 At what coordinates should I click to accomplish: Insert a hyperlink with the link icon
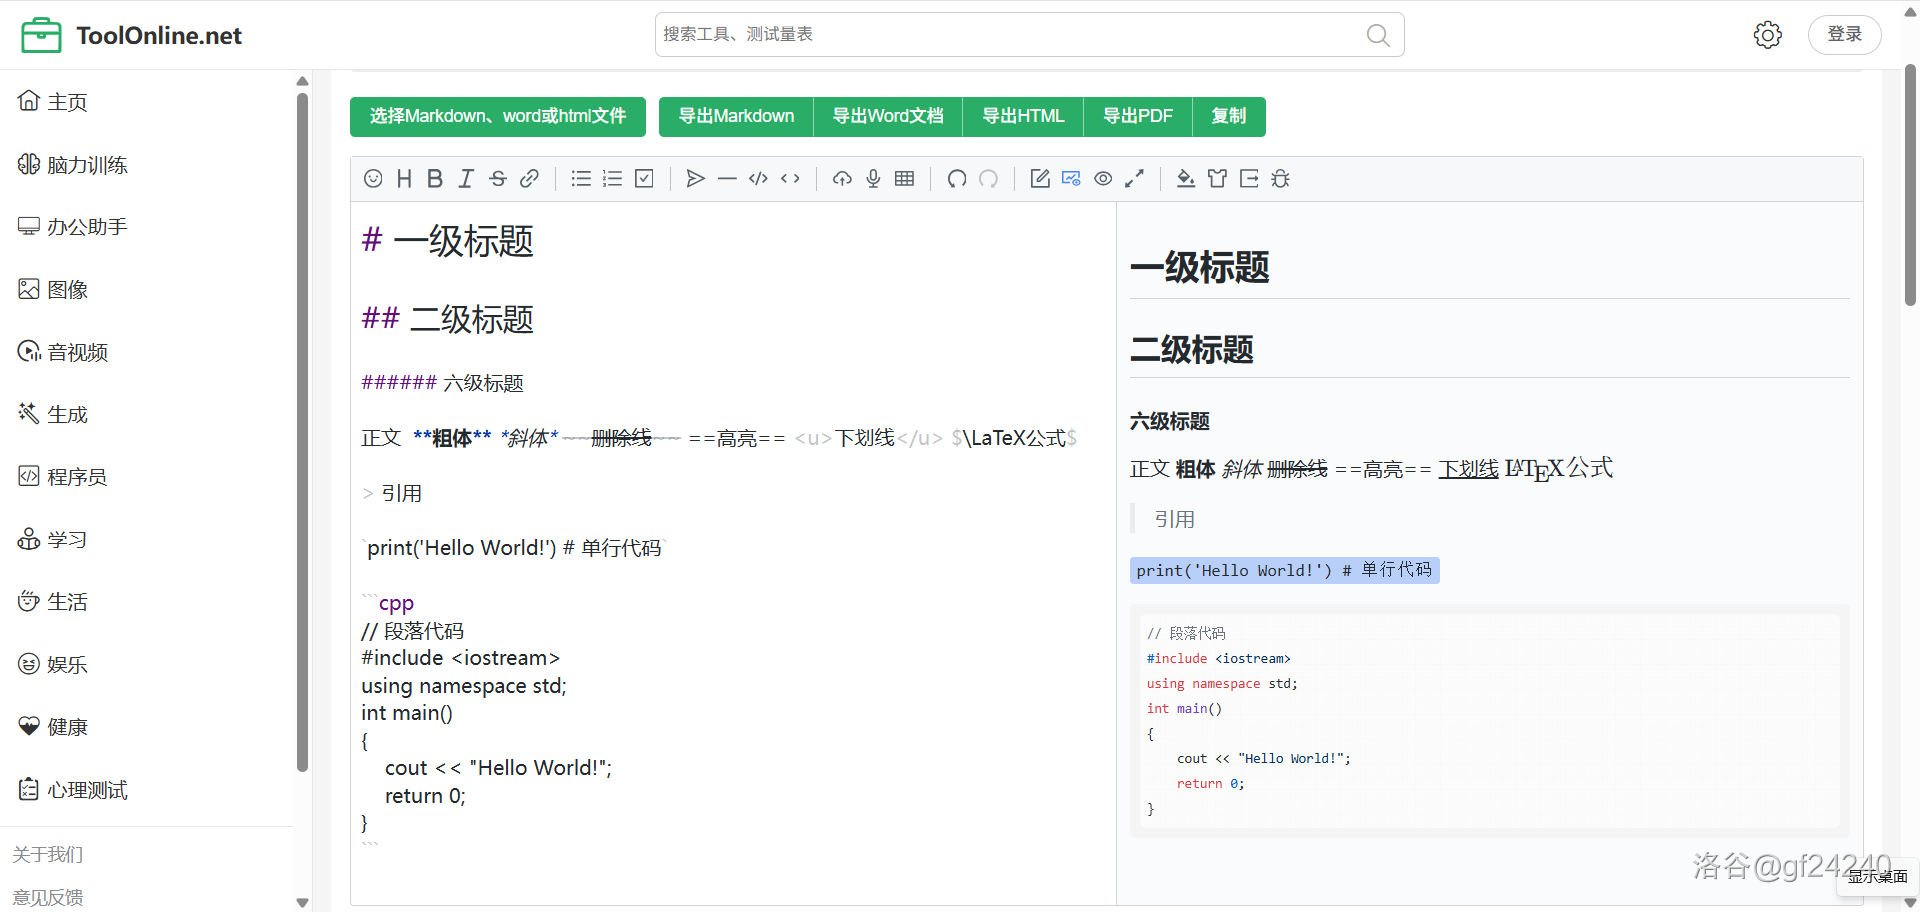[x=530, y=179]
